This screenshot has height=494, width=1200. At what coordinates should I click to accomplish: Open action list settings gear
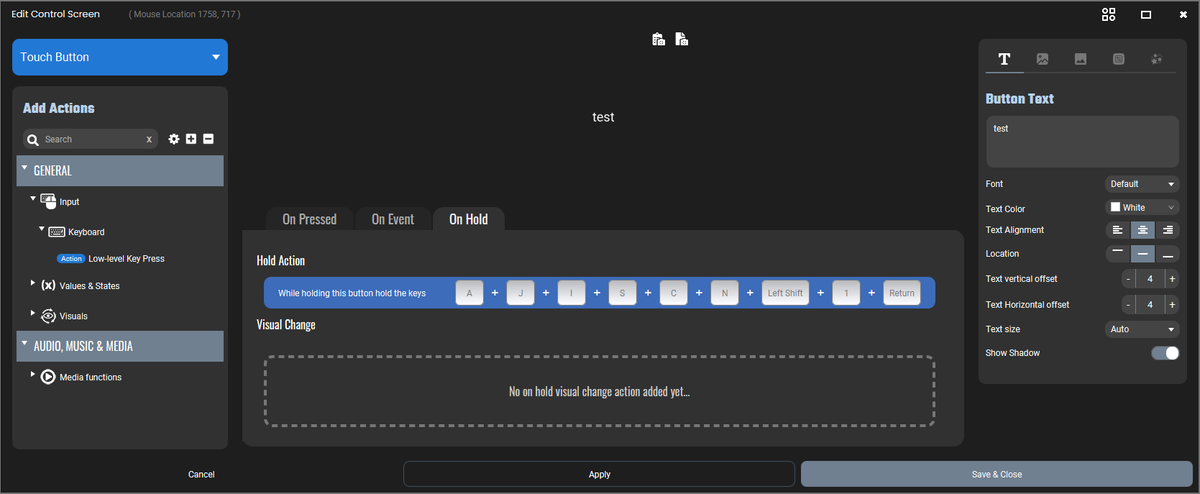click(x=173, y=139)
